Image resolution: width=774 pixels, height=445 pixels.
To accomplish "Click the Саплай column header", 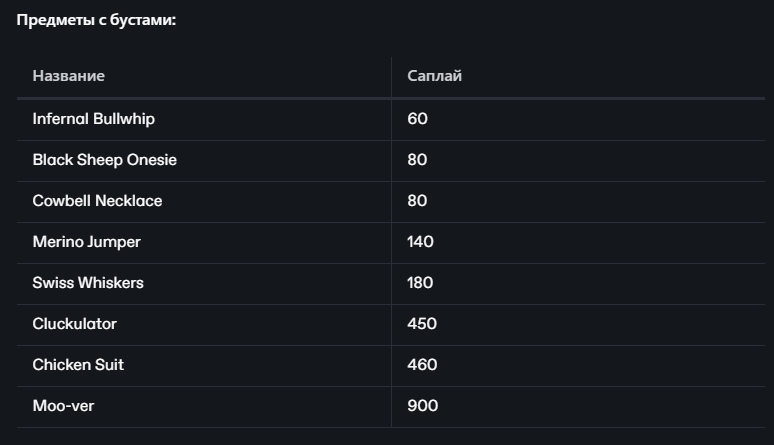I will coord(434,76).
